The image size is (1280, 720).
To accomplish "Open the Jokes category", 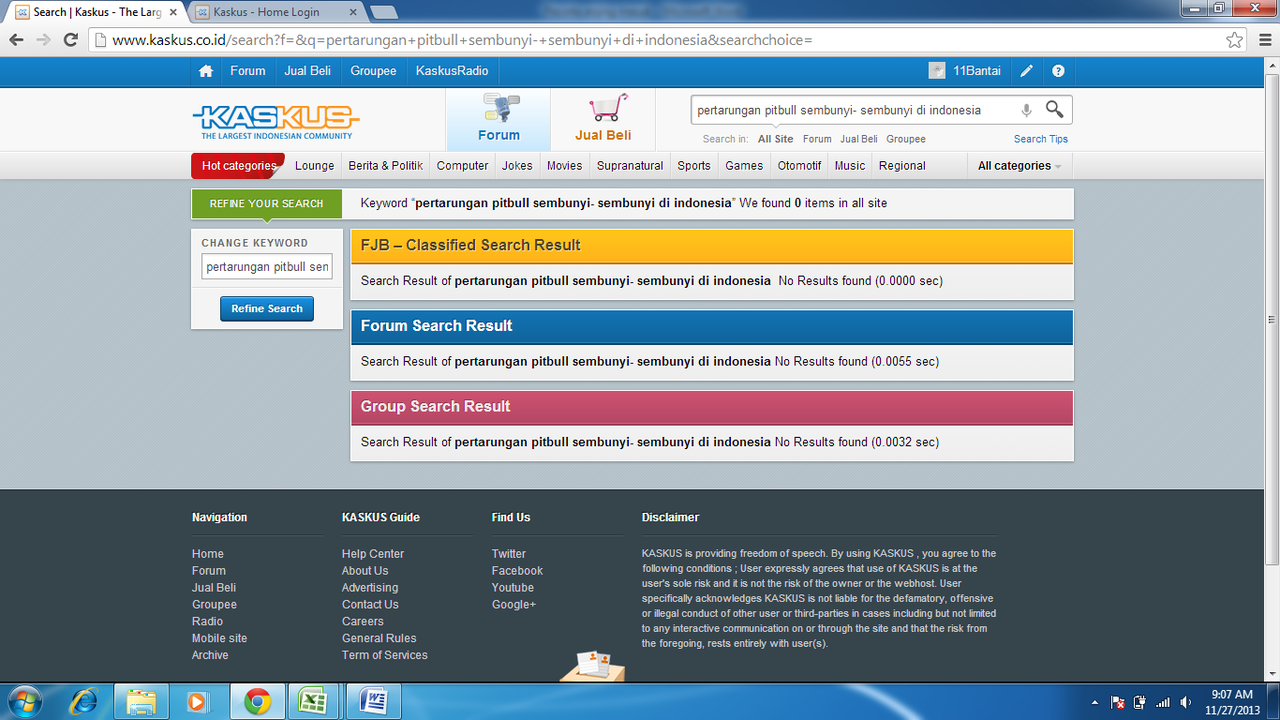I will 517,166.
